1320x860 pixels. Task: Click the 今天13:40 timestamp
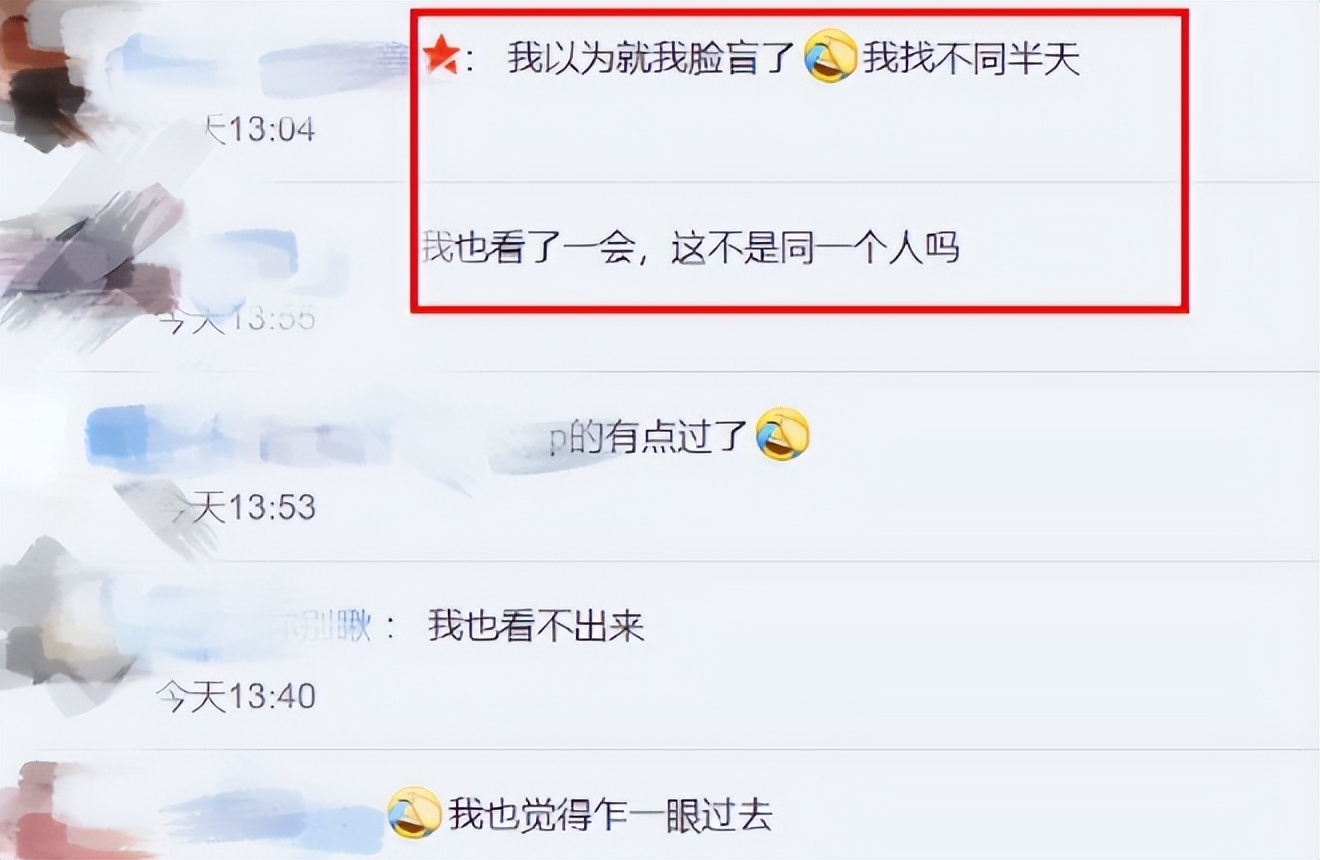tap(236, 695)
